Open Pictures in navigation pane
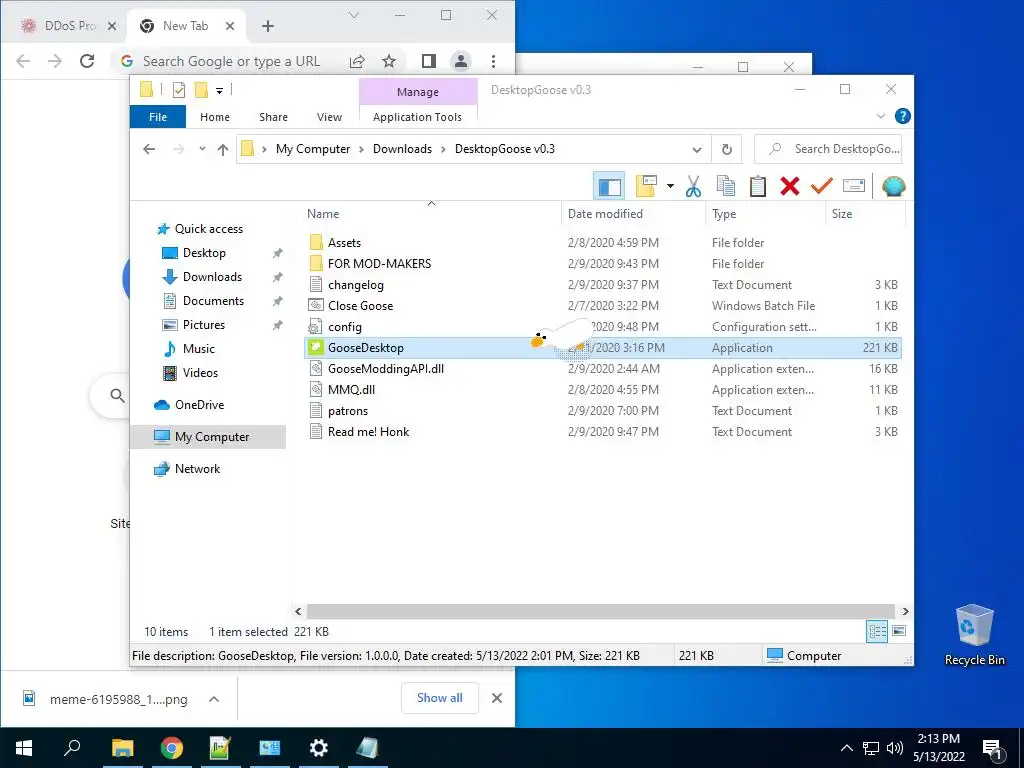The image size is (1024, 768). pyautogui.click(x=204, y=325)
